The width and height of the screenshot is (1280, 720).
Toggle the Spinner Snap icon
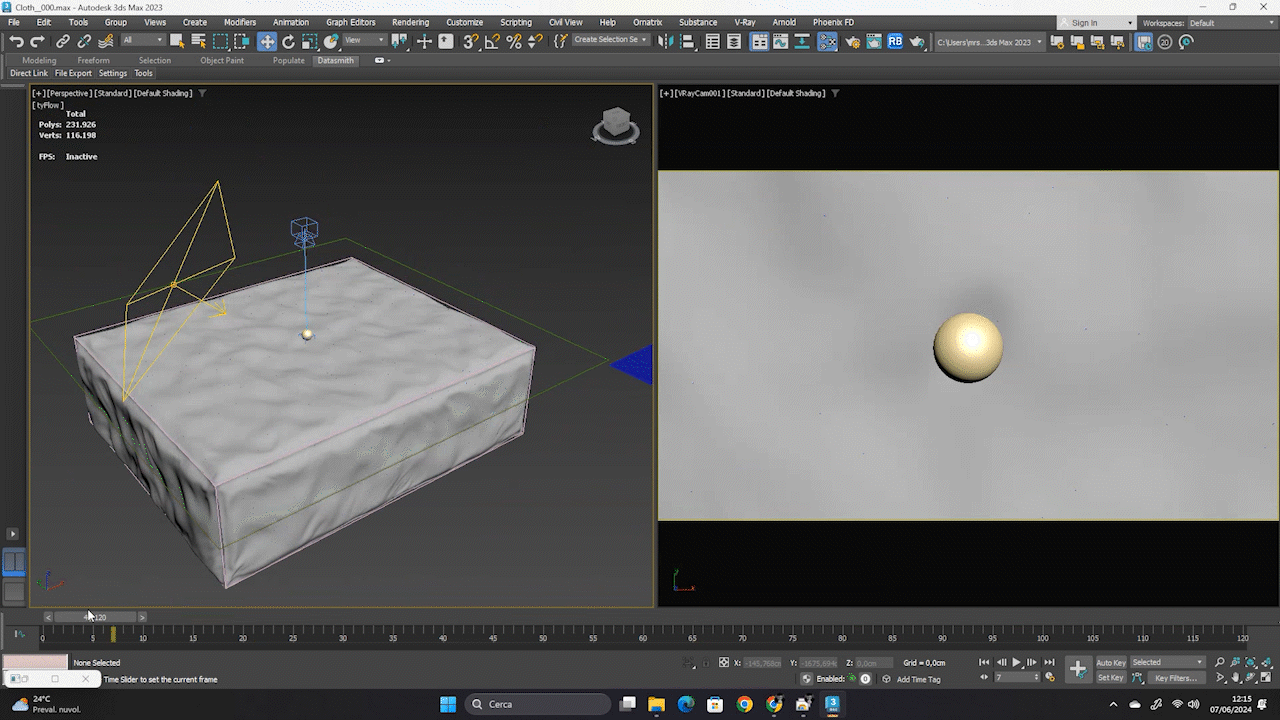[535, 41]
